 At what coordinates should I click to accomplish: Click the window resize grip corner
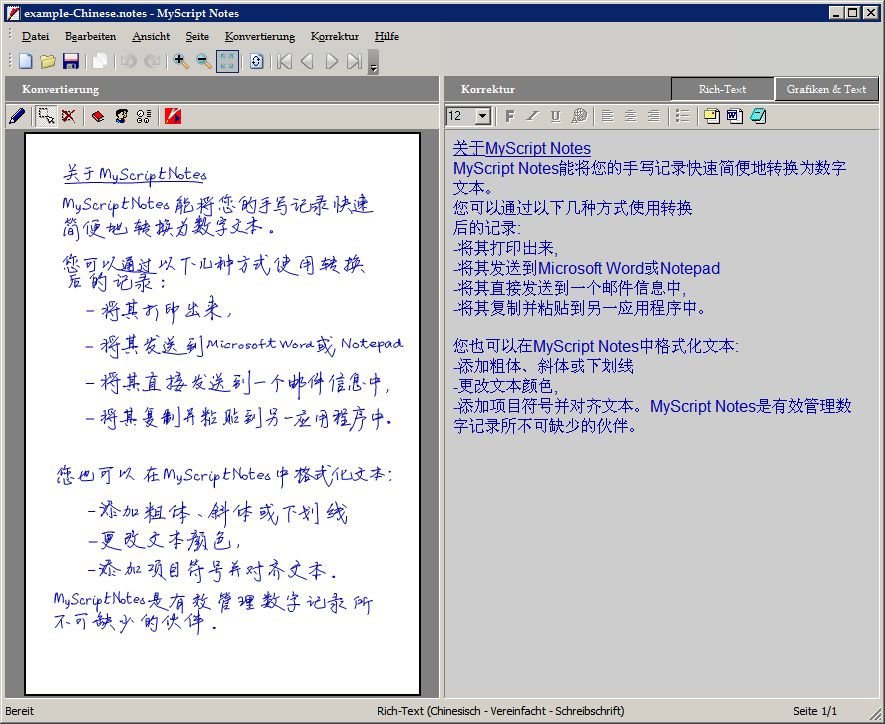pos(876,713)
